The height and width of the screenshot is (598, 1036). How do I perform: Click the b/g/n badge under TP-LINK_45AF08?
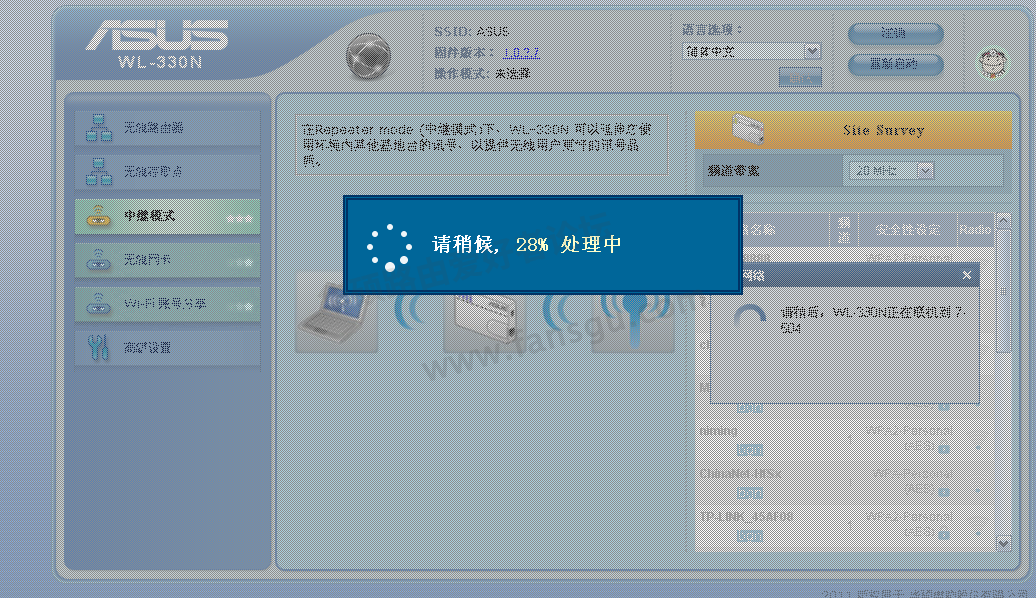tap(749, 536)
